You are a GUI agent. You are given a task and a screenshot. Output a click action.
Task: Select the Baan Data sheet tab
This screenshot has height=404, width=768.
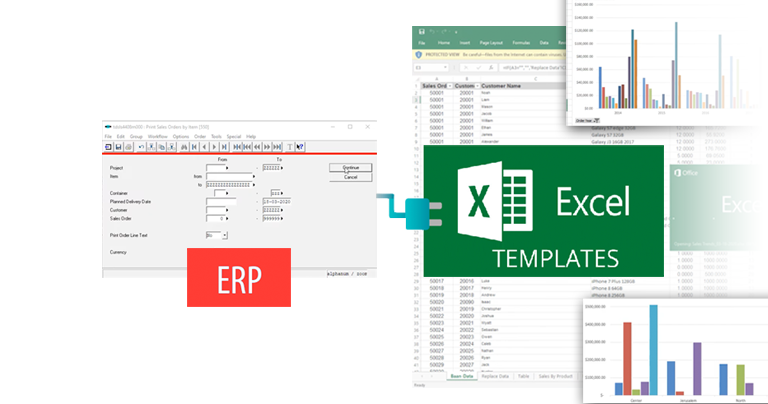pos(462,376)
